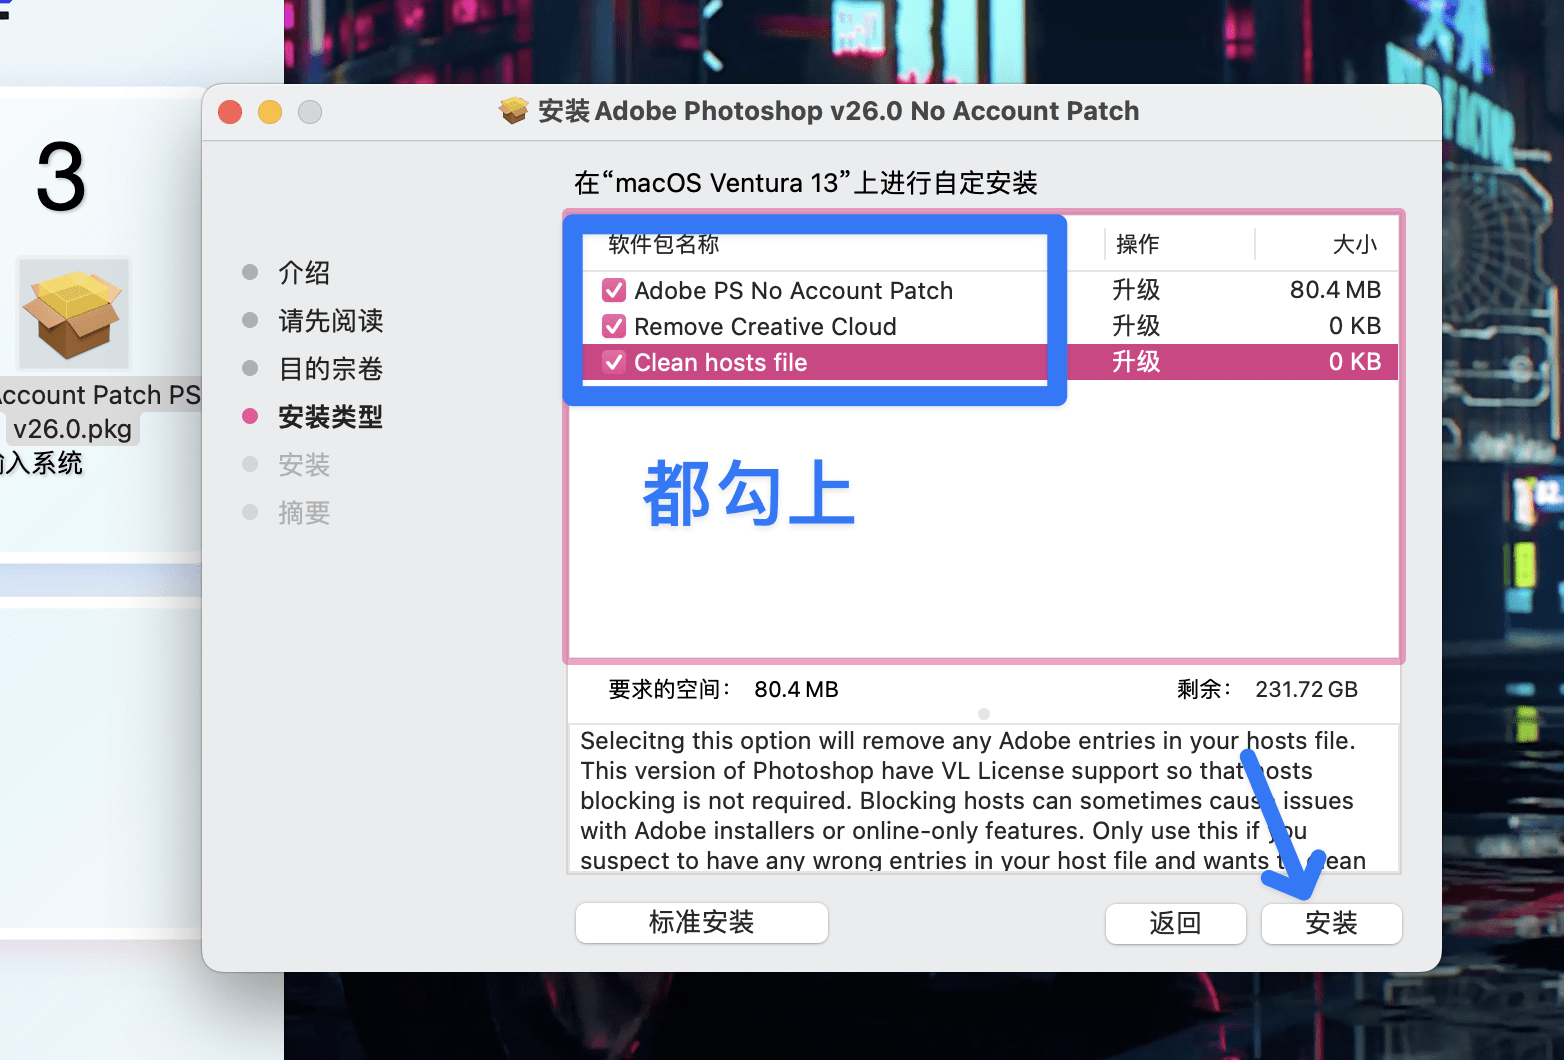Select 请先阅读 in the sidebar
The image size is (1564, 1060).
pyautogui.click(x=330, y=320)
